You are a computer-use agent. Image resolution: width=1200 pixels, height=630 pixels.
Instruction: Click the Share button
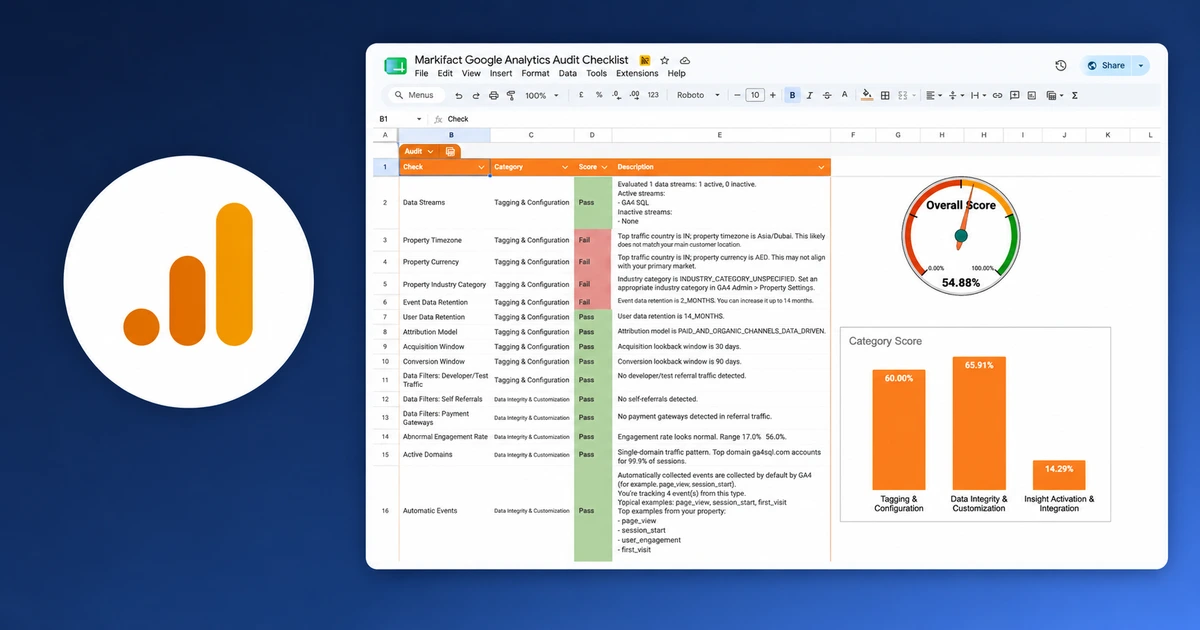[1106, 66]
